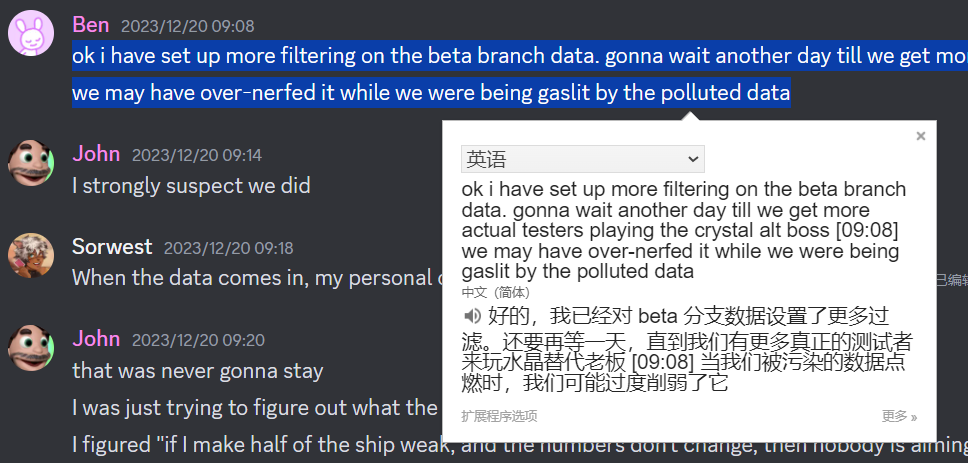Click the 2023/12/20 09:18 timestamp
Image resolution: width=968 pixels, height=463 pixels.
228,248
